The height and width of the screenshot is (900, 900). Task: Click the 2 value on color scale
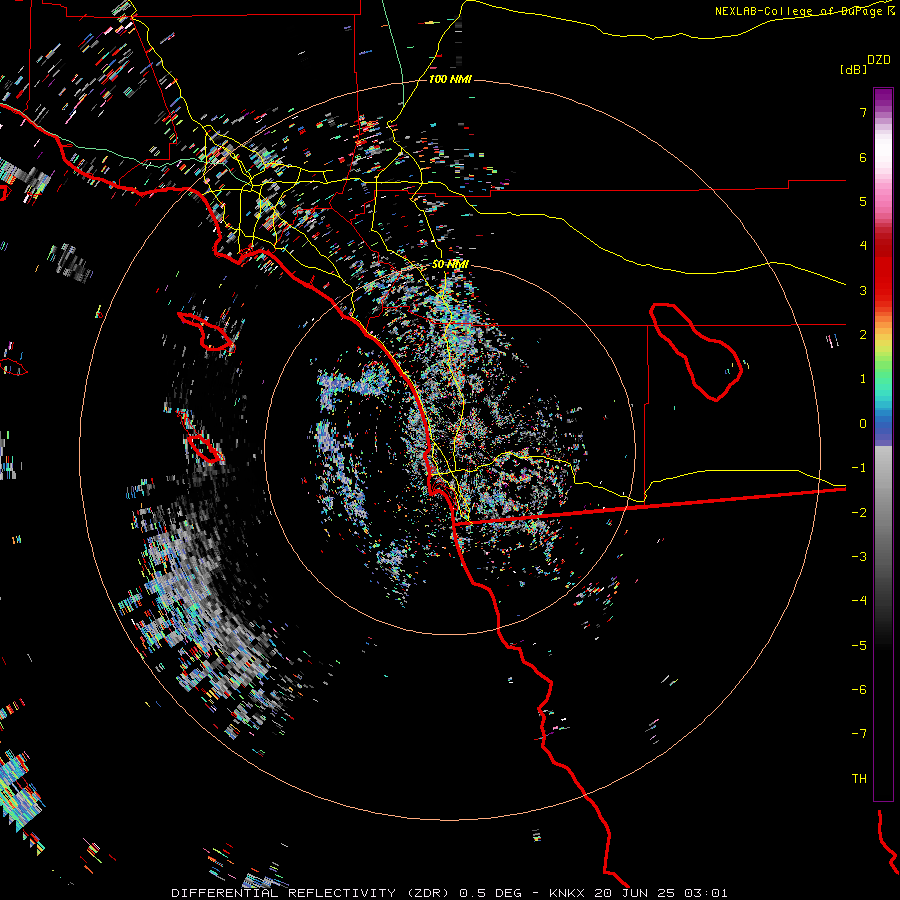[x=863, y=335]
